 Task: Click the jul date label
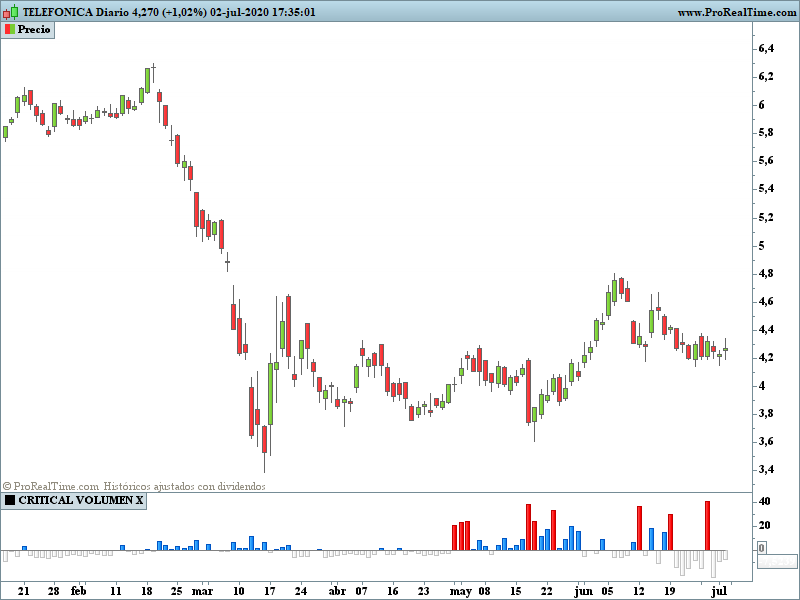click(x=719, y=591)
